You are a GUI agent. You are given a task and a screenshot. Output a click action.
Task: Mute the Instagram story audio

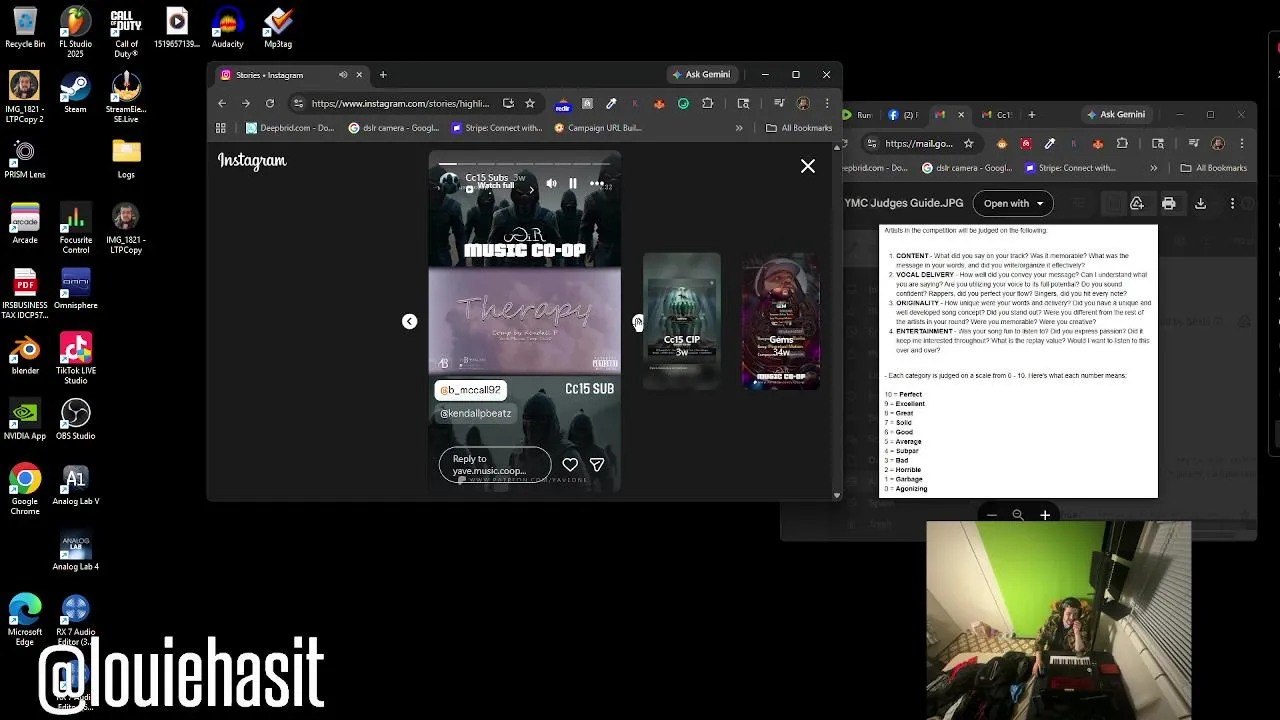pyautogui.click(x=551, y=184)
